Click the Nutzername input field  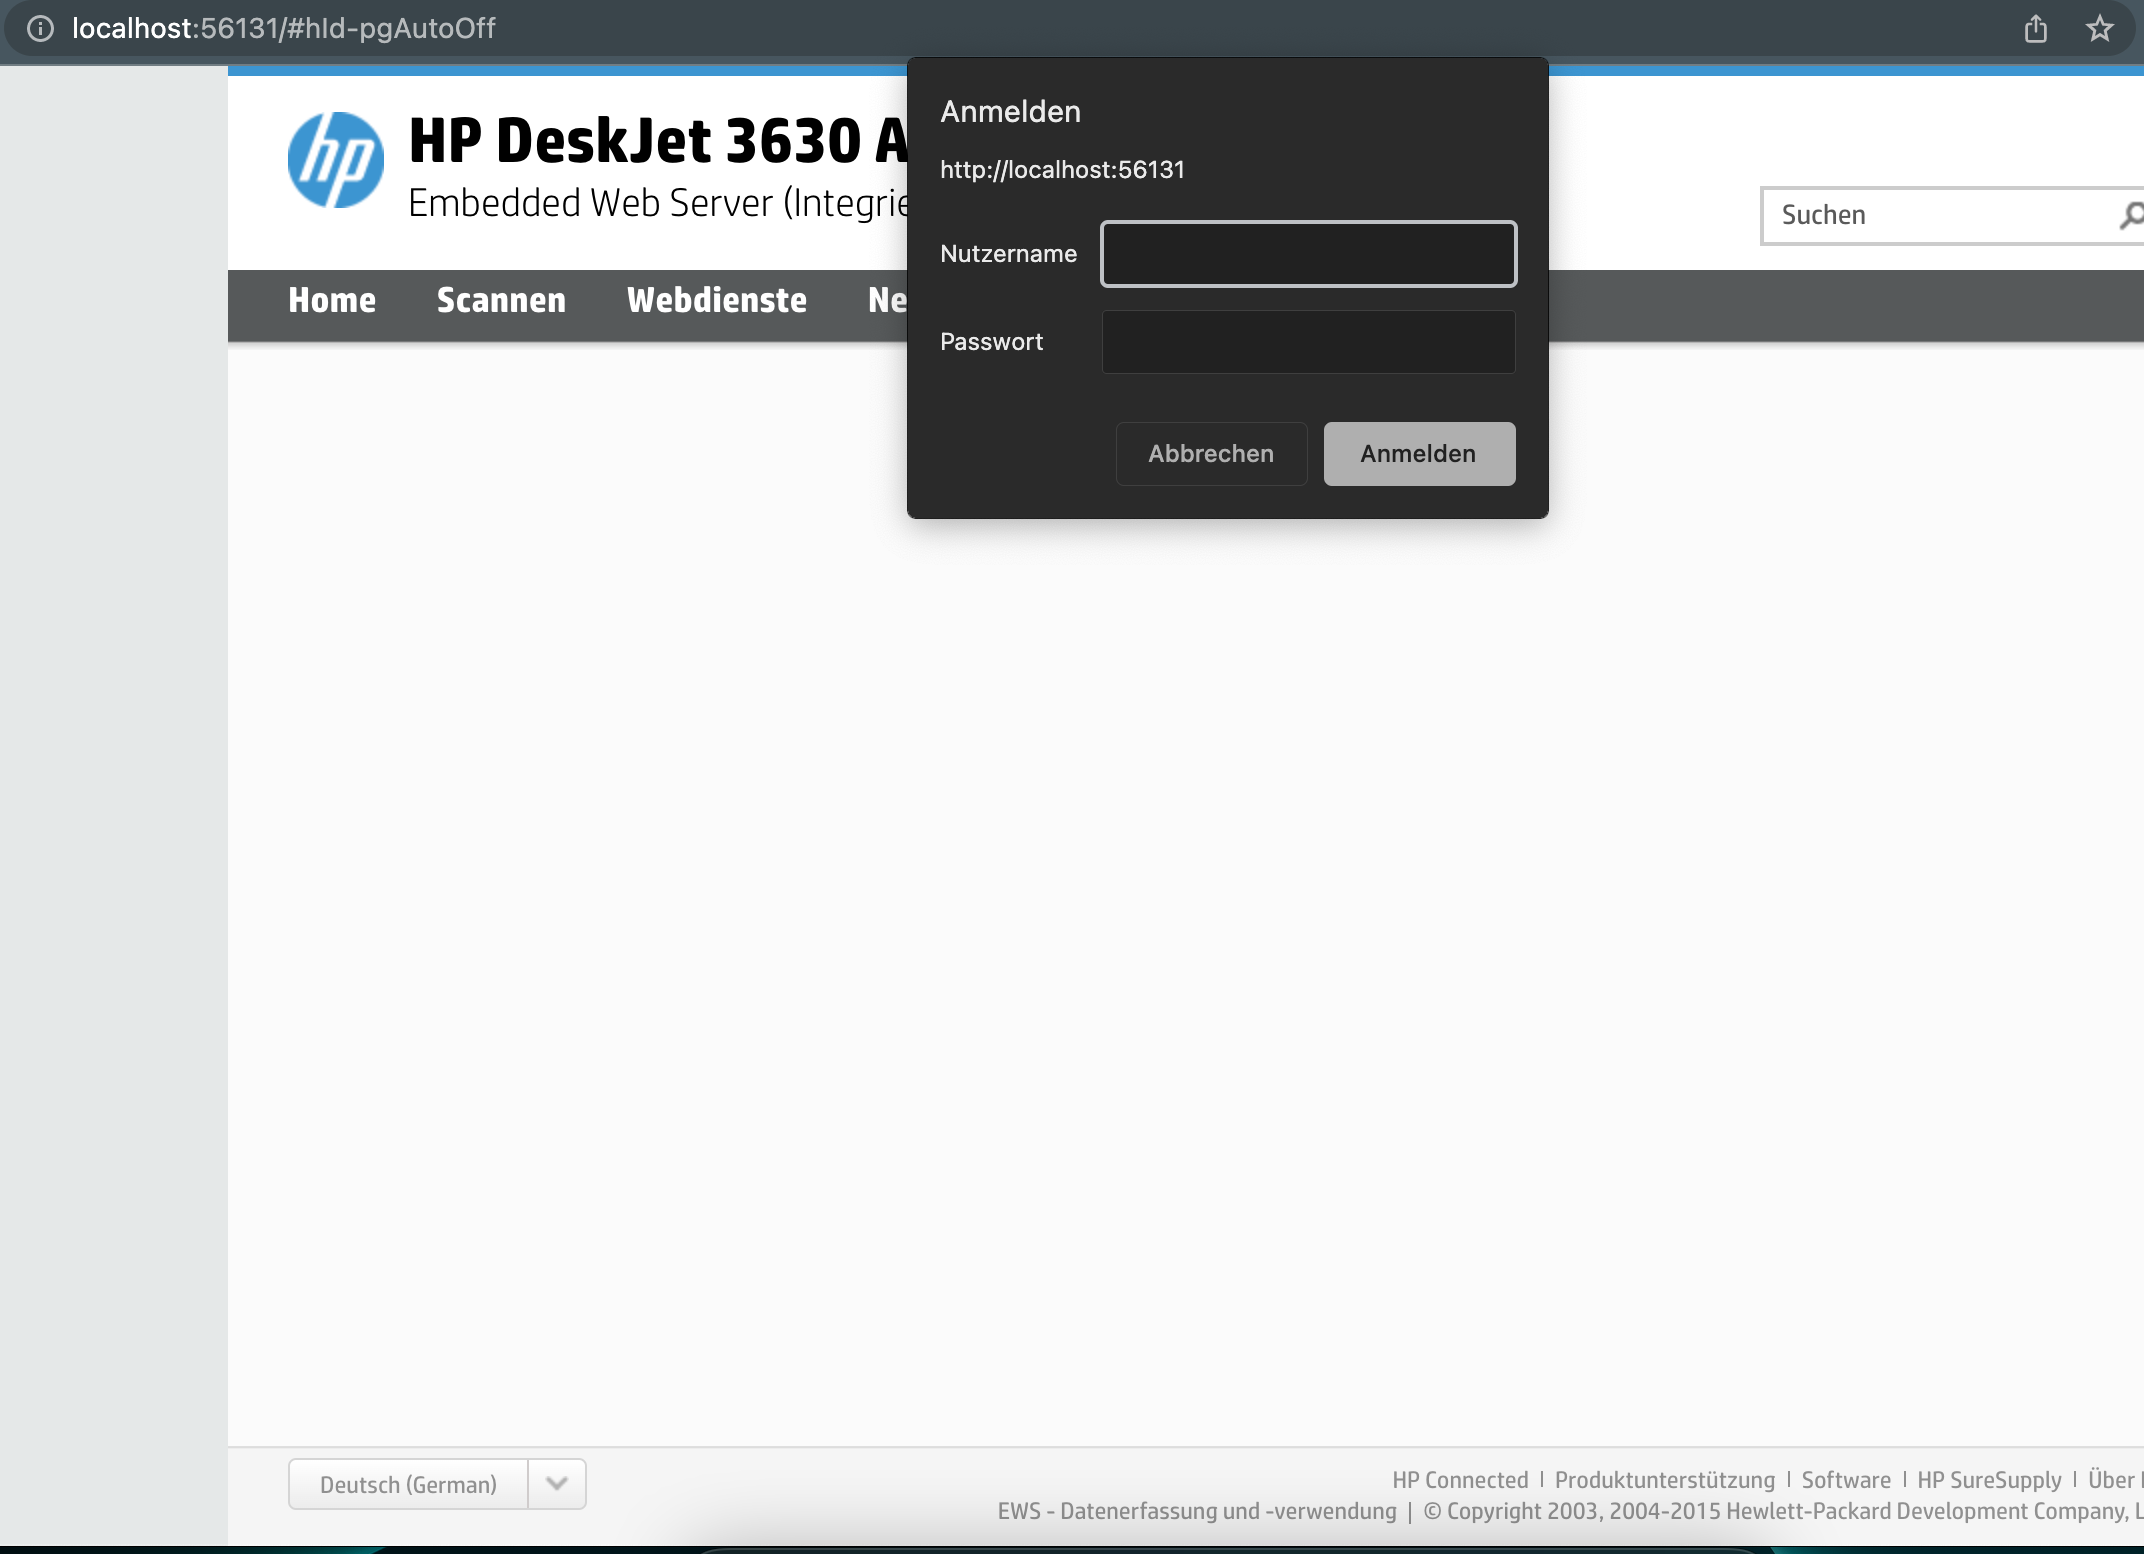[1307, 254]
